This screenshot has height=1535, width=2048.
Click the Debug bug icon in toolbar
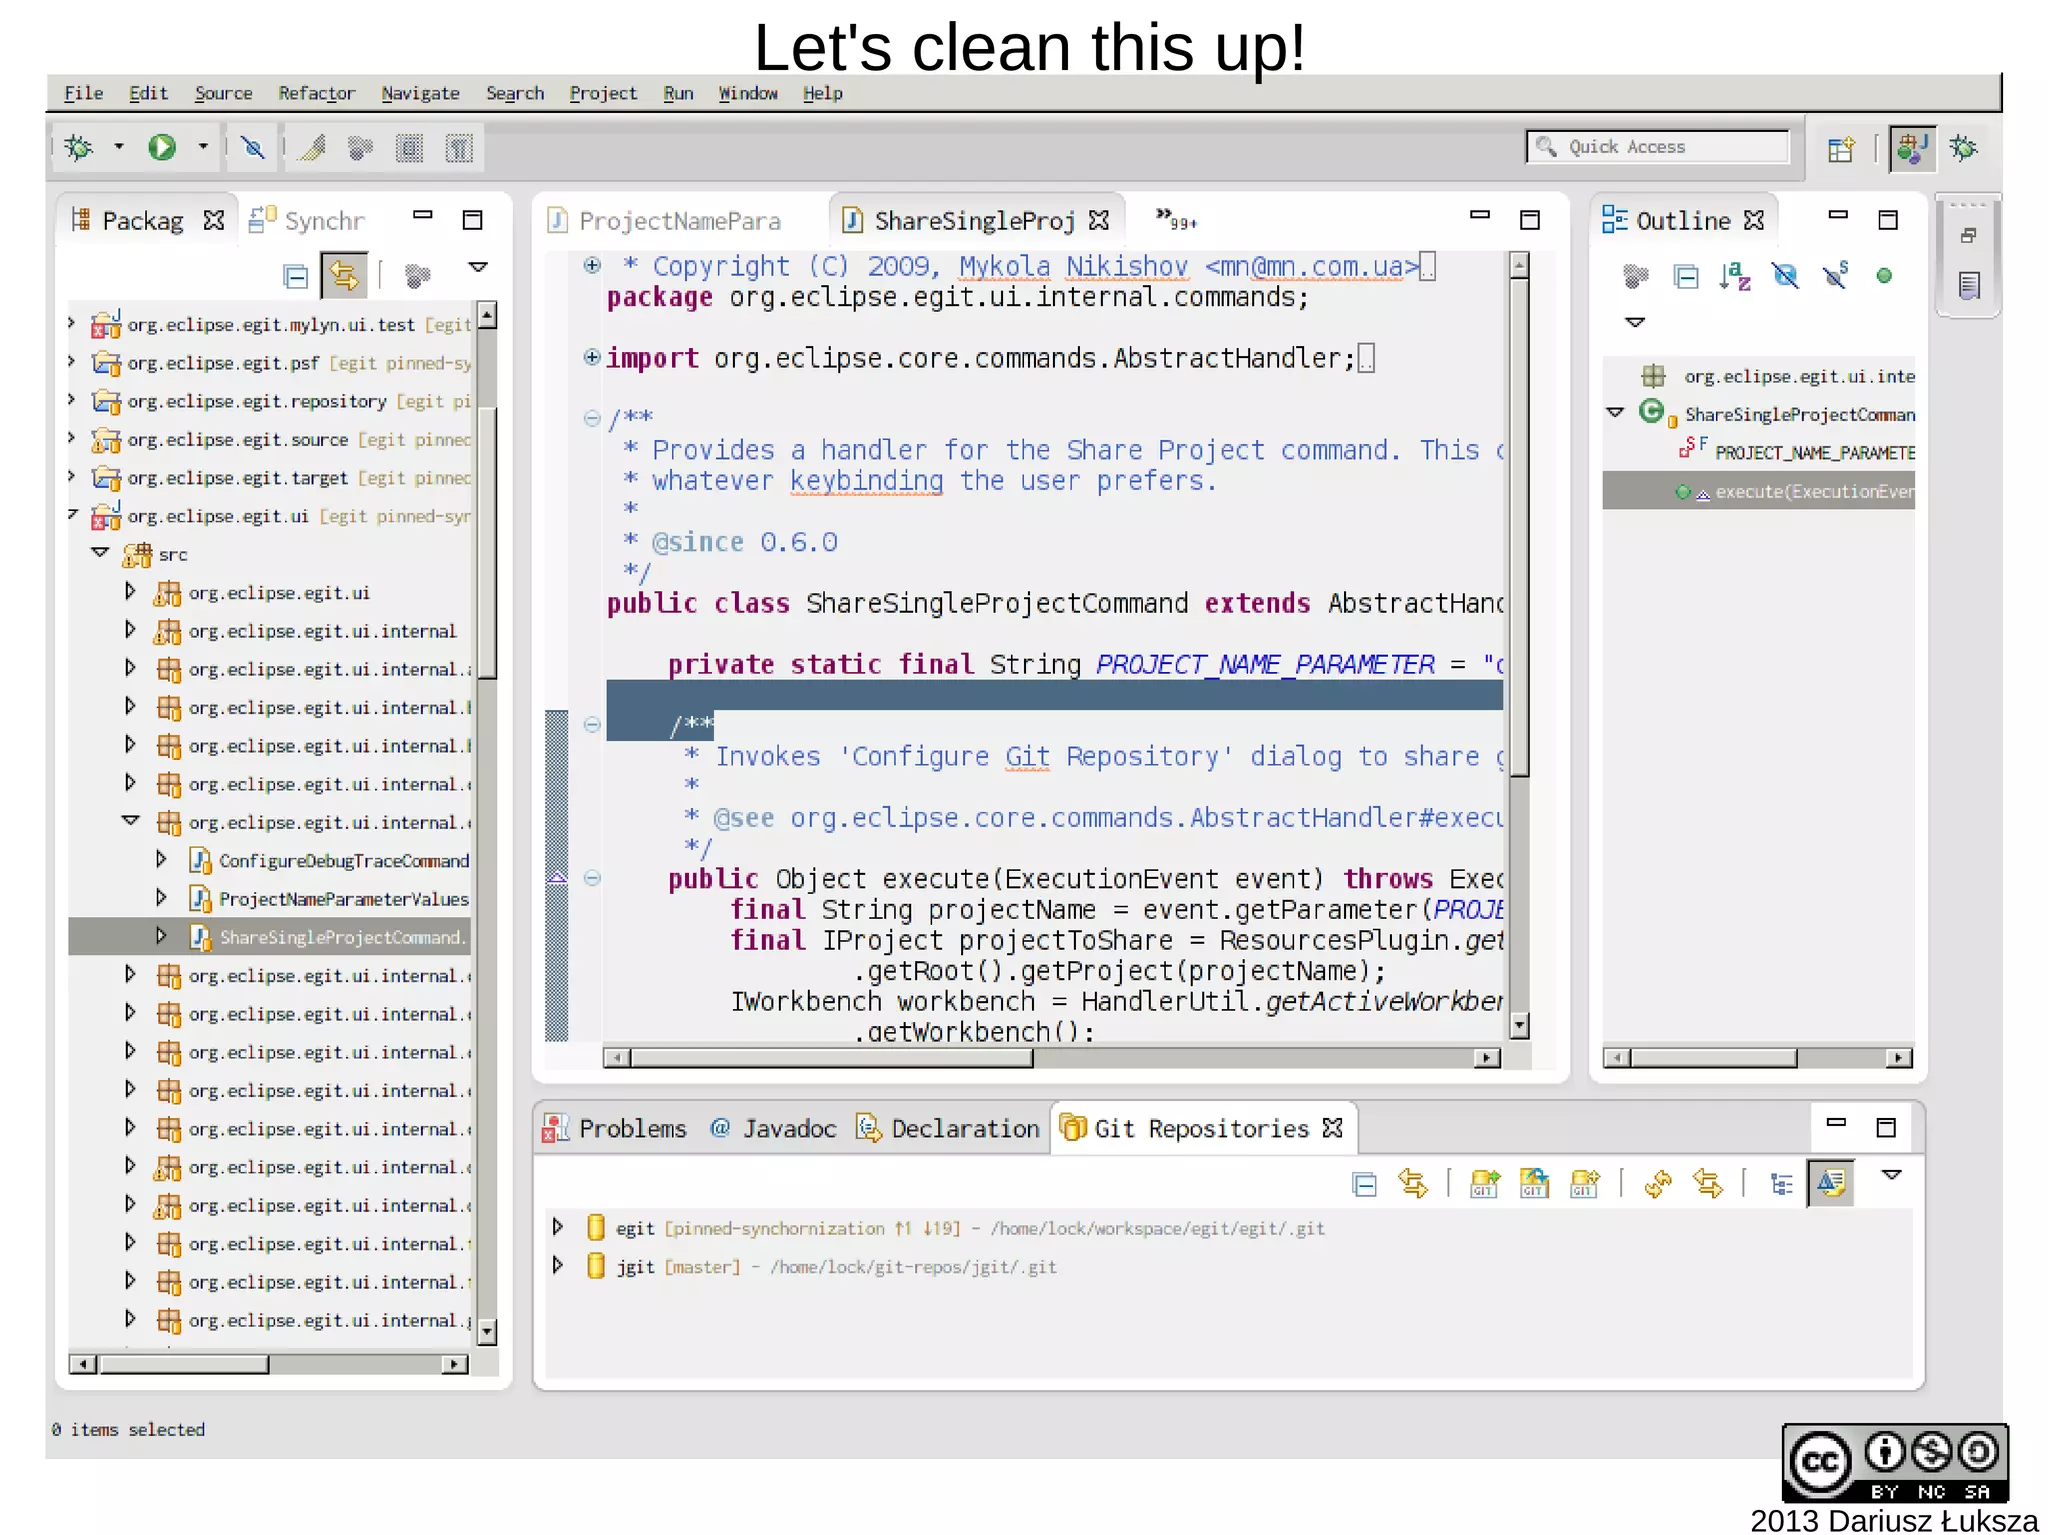[x=78, y=148]
